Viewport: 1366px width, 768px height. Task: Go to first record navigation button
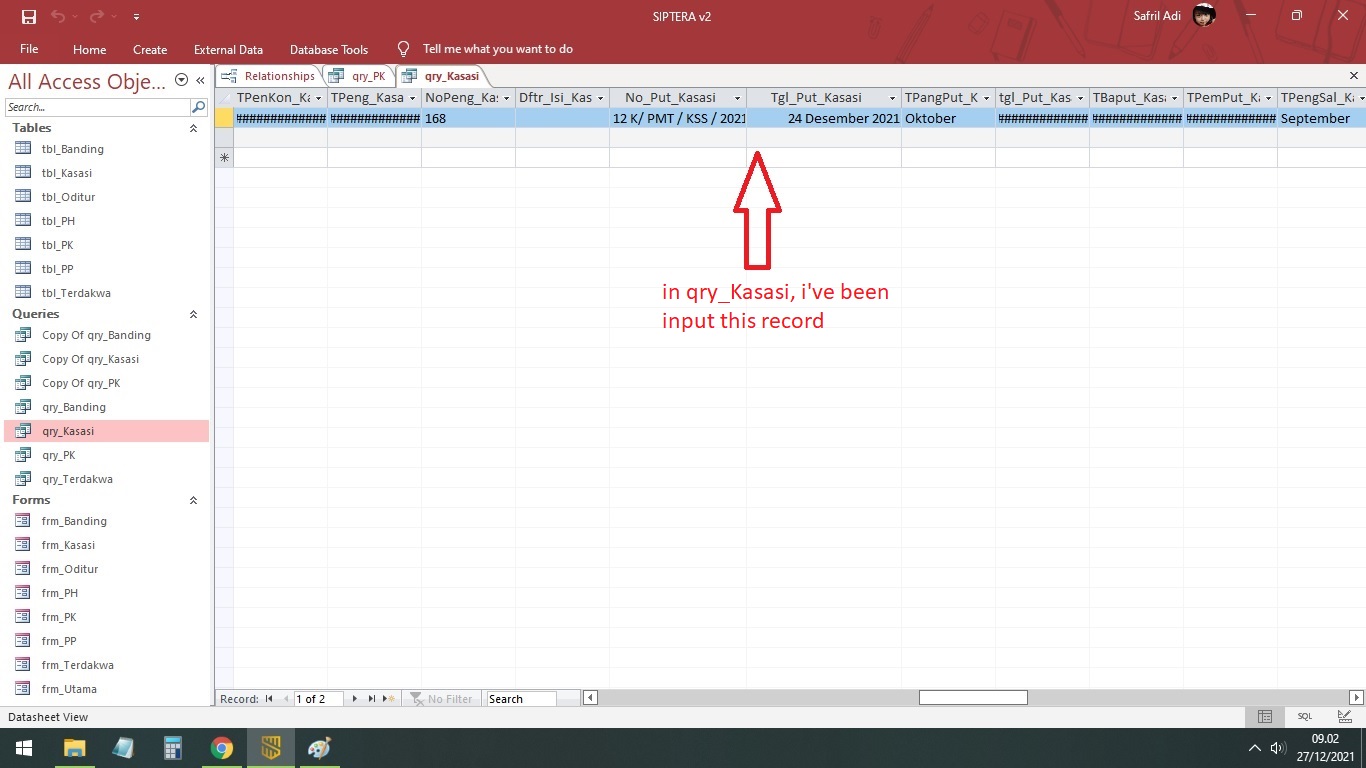coord(269,699)
